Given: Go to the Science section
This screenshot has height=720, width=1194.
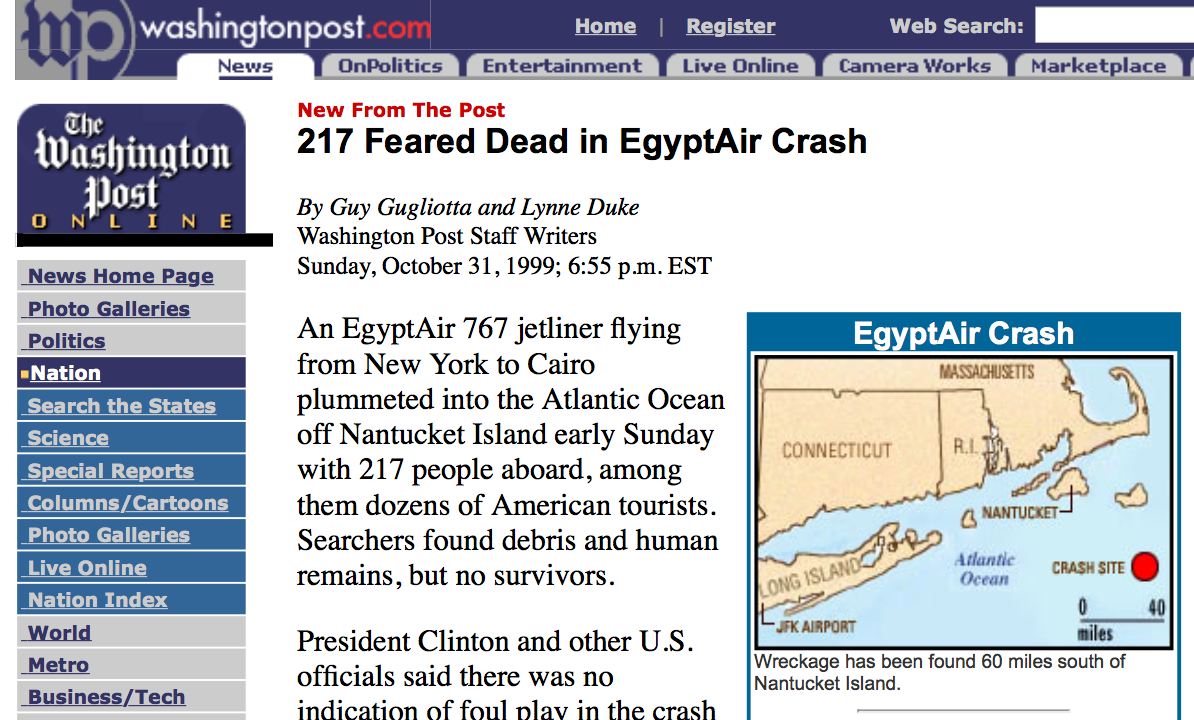Looking at the screenshot, I should [x=68, y=438].
